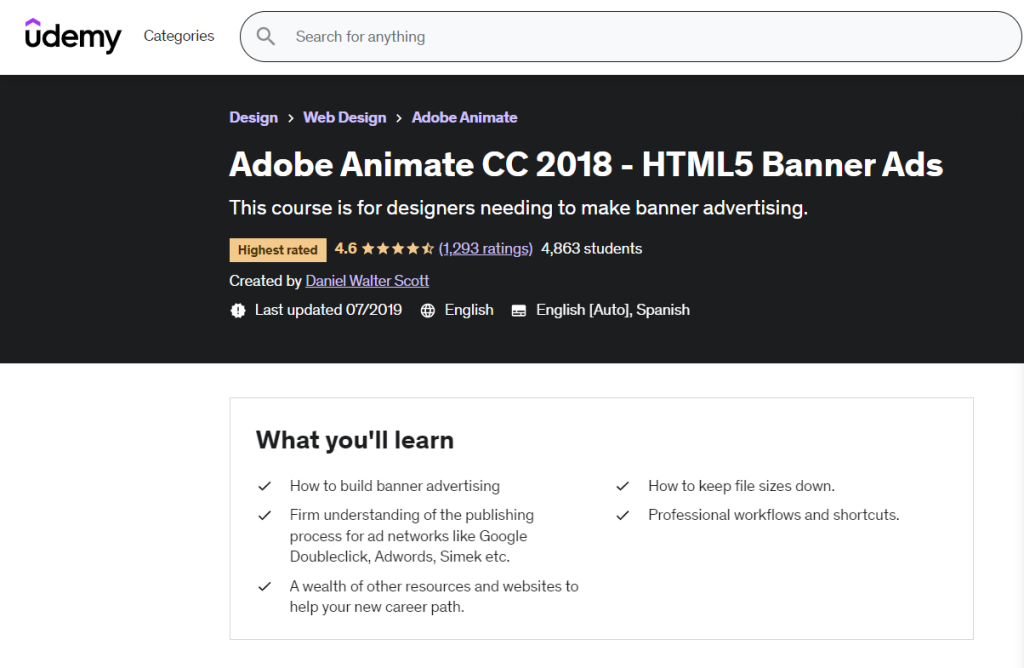The width and height of the screenshot is (1024, 668).
Task: Click the closed-captions icon before subtitle languages
Action: (518, 310)
